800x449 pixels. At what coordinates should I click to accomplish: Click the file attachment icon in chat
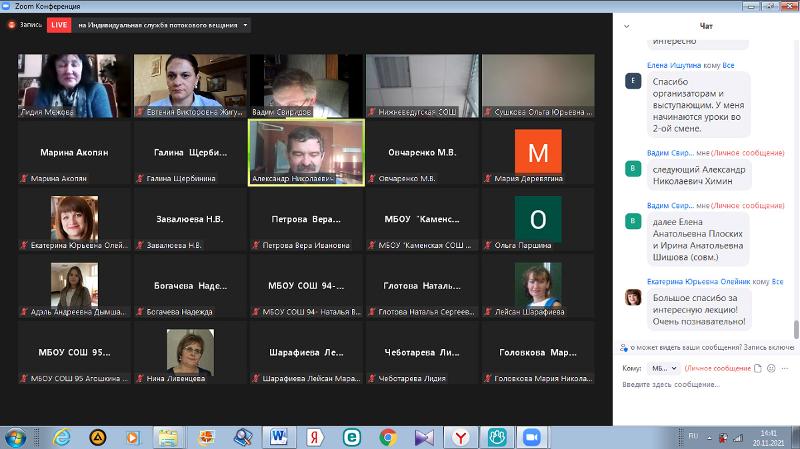point(758,368)
